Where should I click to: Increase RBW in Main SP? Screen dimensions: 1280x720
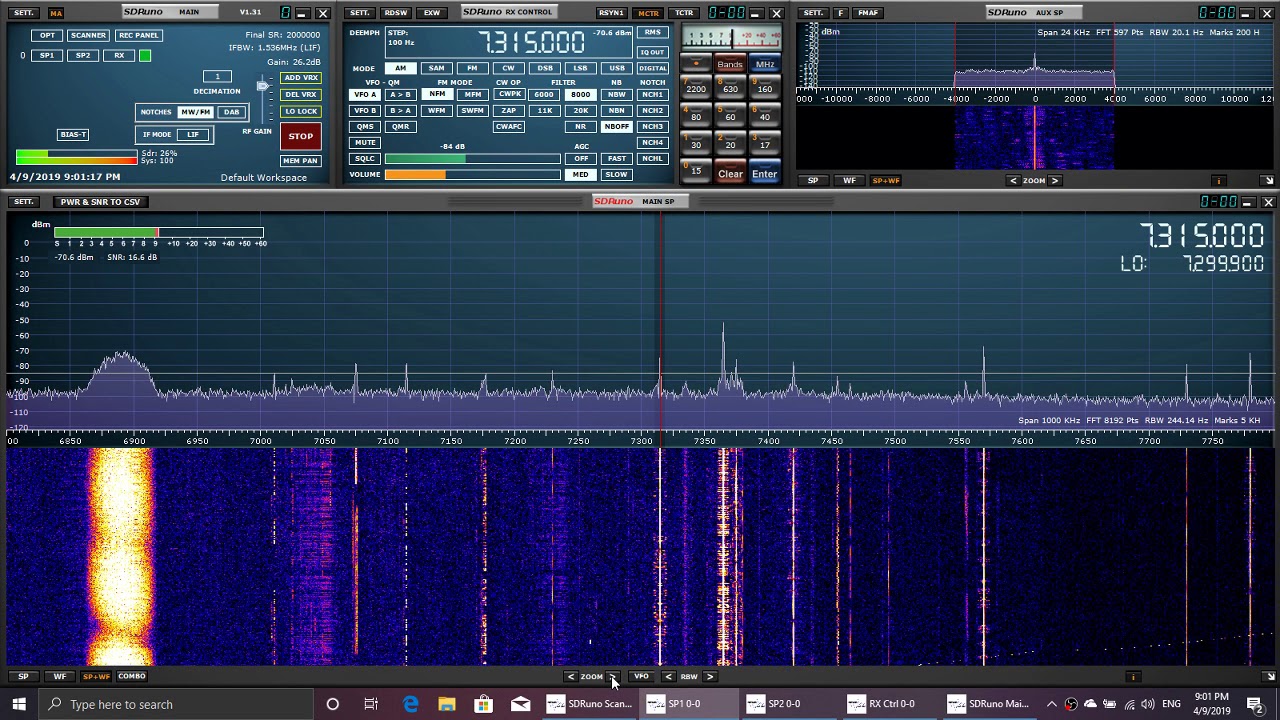point(710,677)
